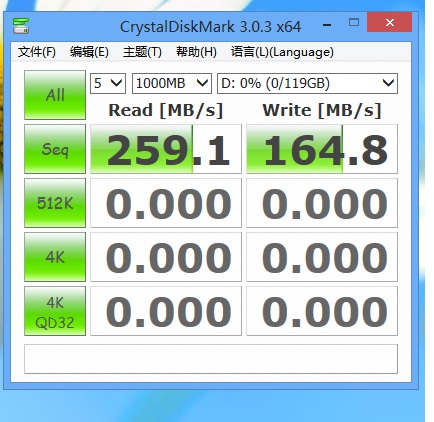Select the 4K QD32 read result 0.000
The height and width of the screenshot is (422, 434).
(166, 311)
